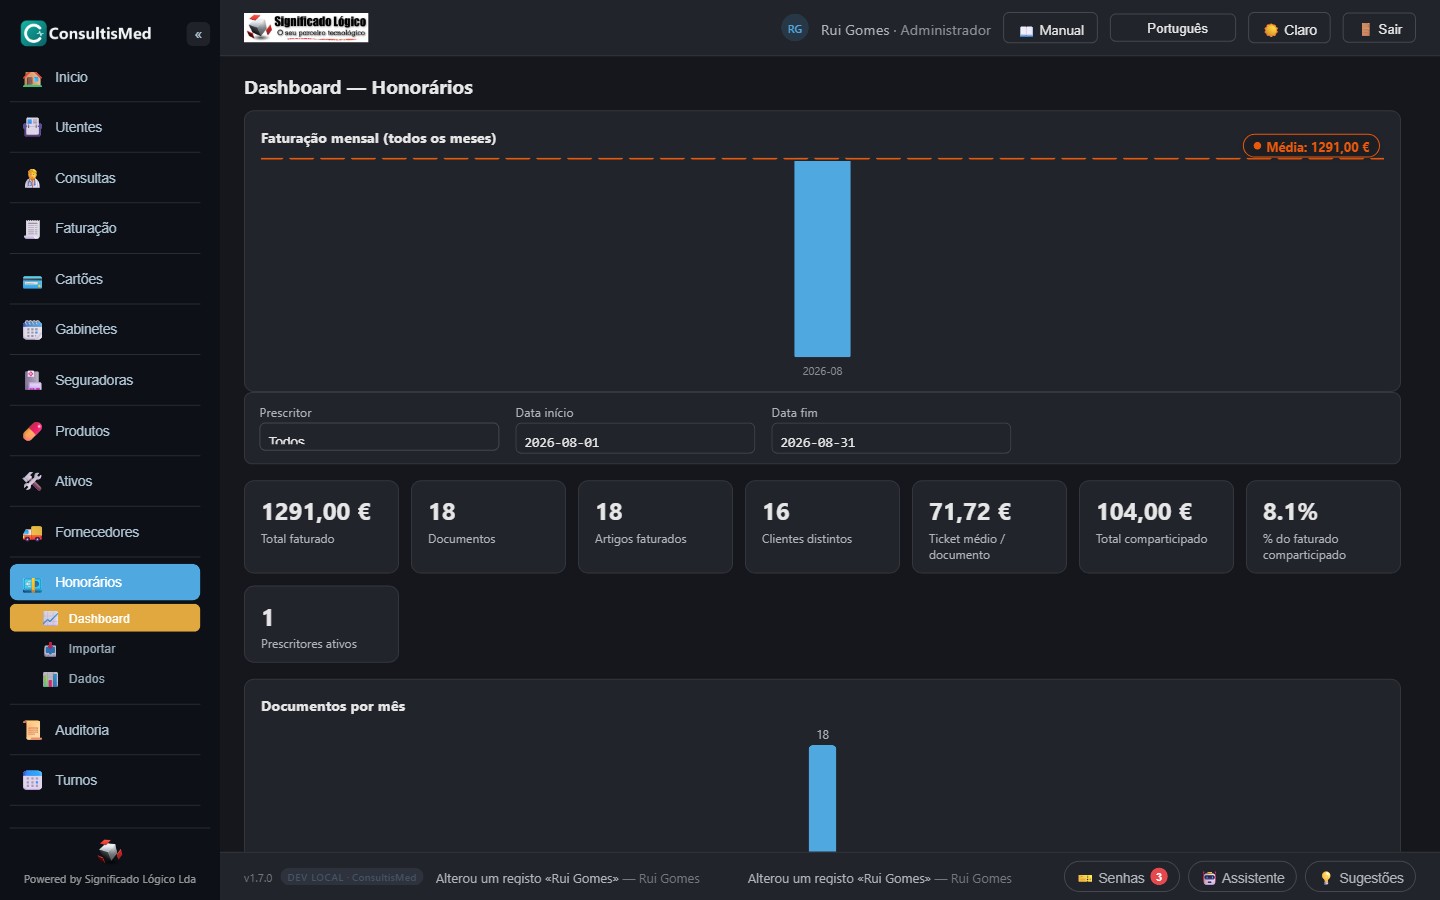Click the Dashboard chart icon in submenu
The height and width of the screenshot is (900, 1440).
point(50,619)
